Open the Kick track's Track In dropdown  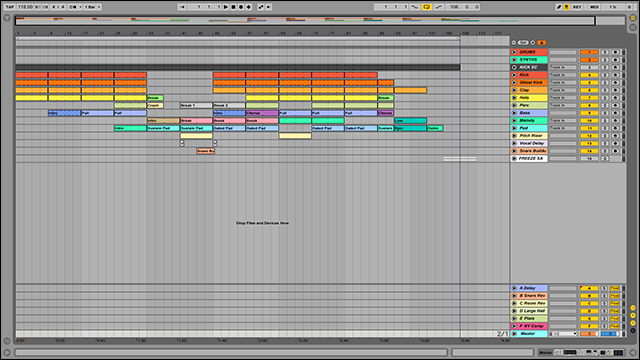(563, 75)
